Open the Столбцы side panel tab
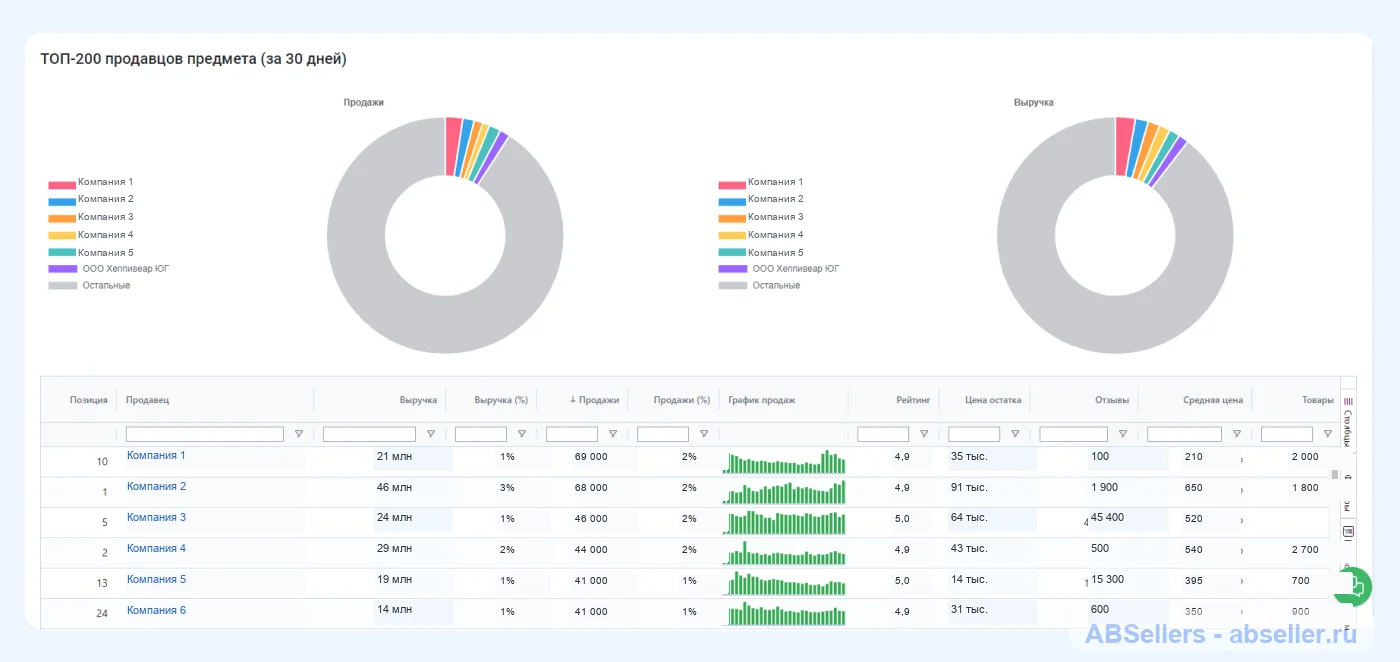This screenshot has height=662, width=1400. click(1347, 422)
